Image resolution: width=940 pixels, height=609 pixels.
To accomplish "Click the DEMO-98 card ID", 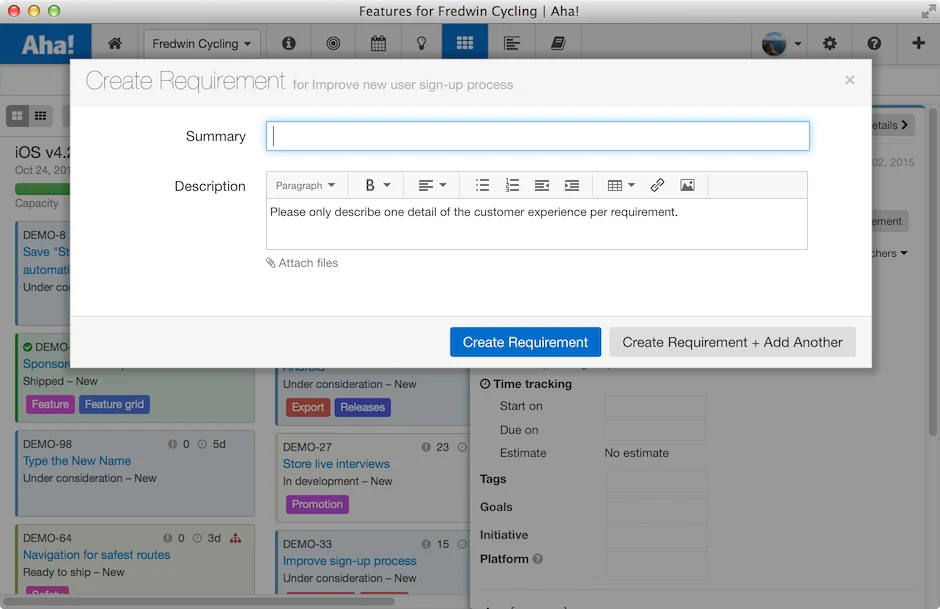I will pyautogui.click(x=47, y=444).
